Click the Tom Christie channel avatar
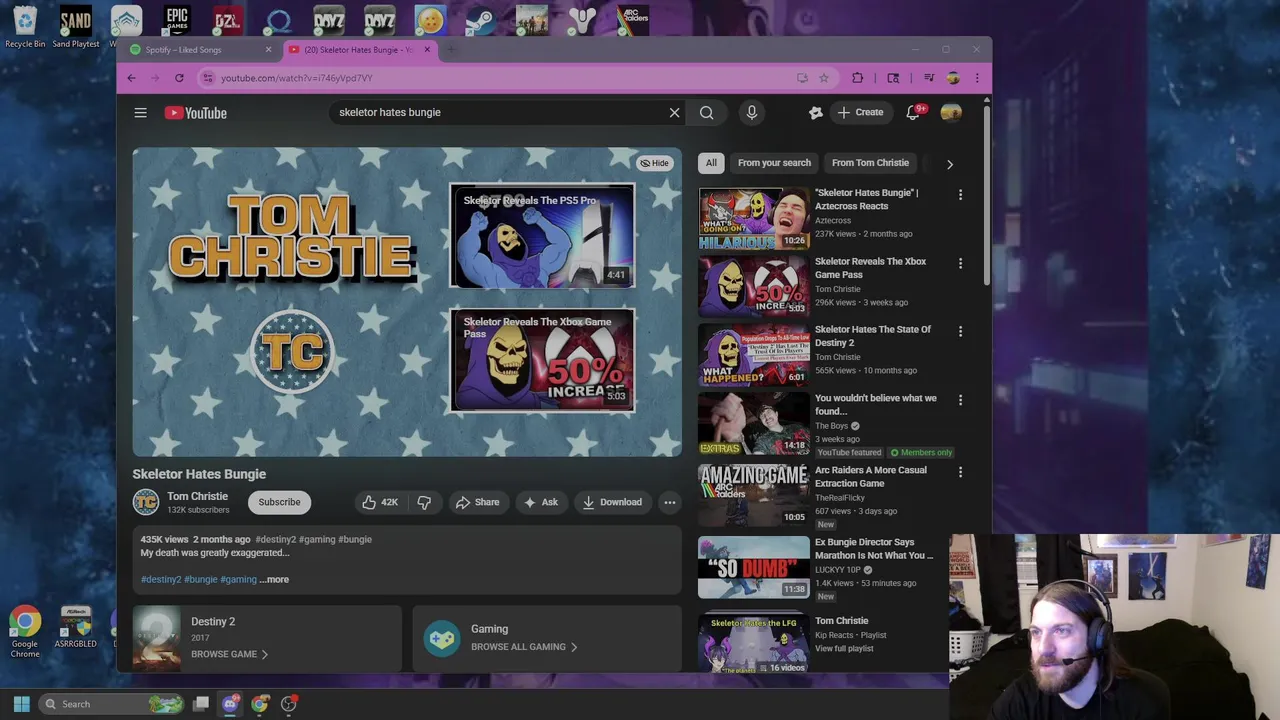 (146, 502)
